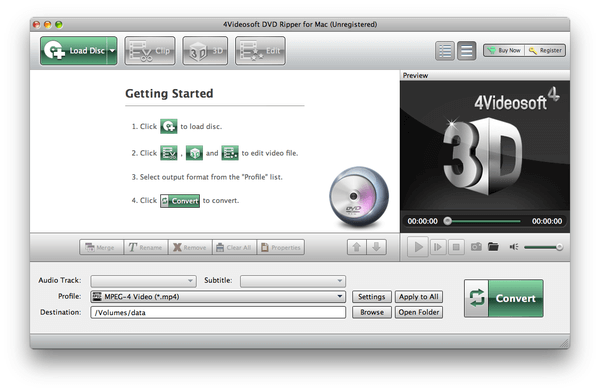Click the Properties button
This screenshot has height=392, width=600.
point(281,247)
